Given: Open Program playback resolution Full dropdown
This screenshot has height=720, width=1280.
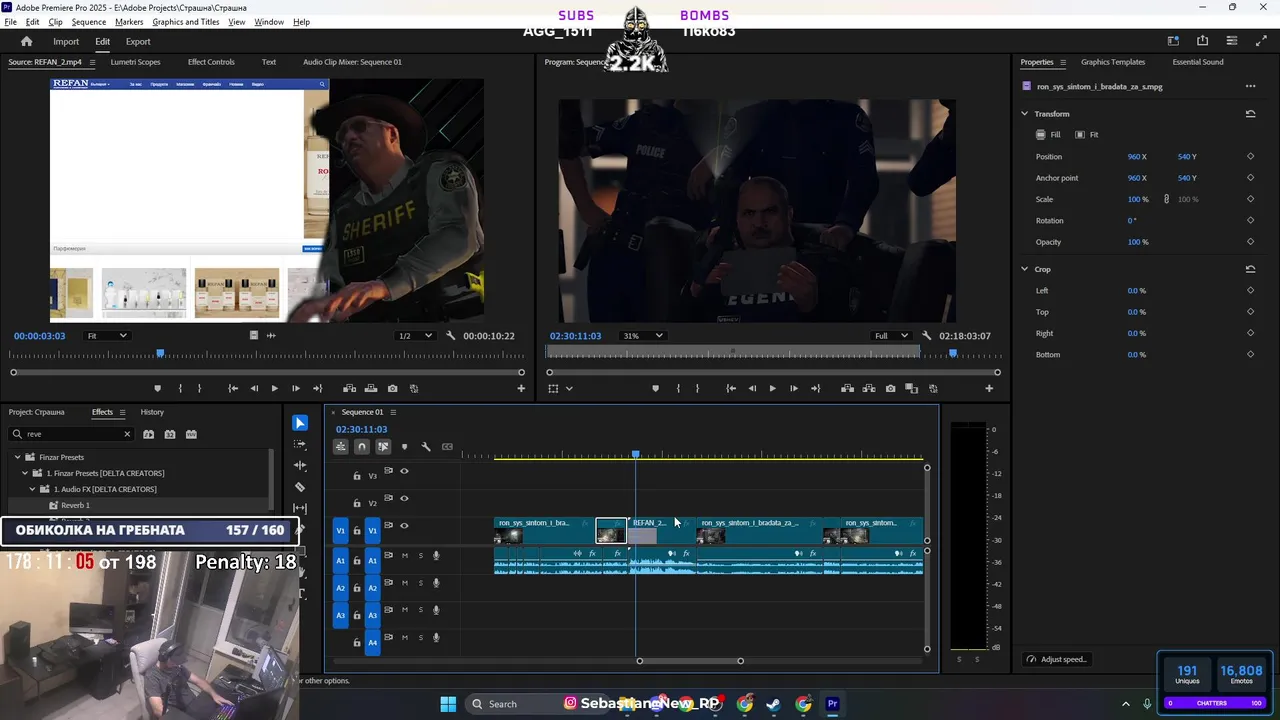Looking at the screenshot, I should 890,336.
